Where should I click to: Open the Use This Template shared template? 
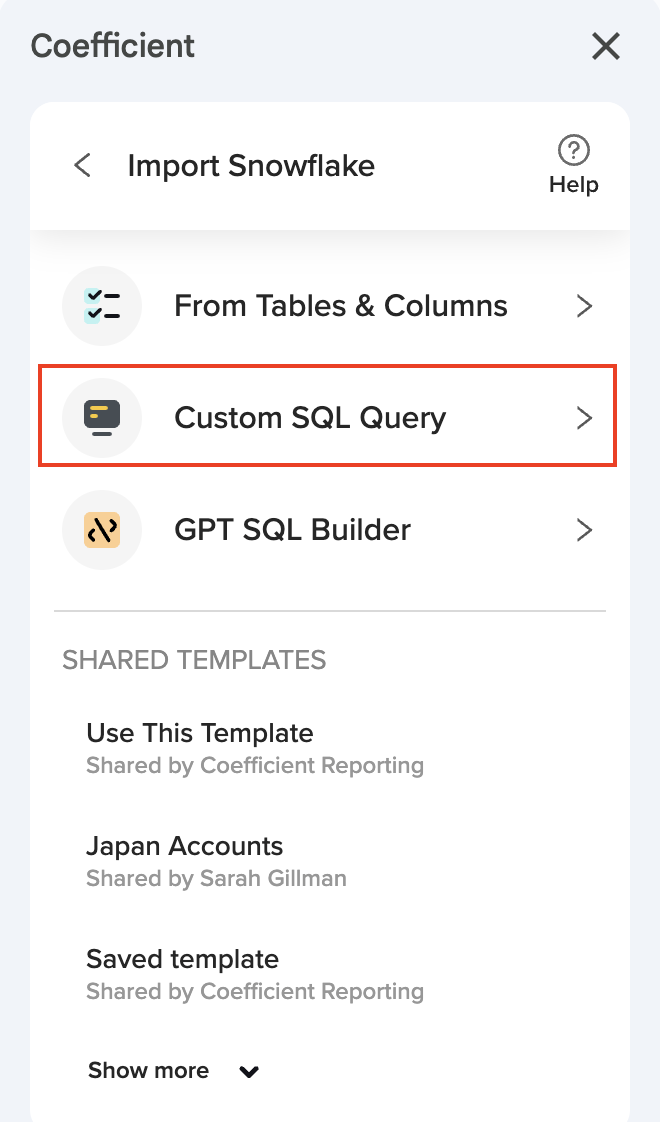(200, 733)
